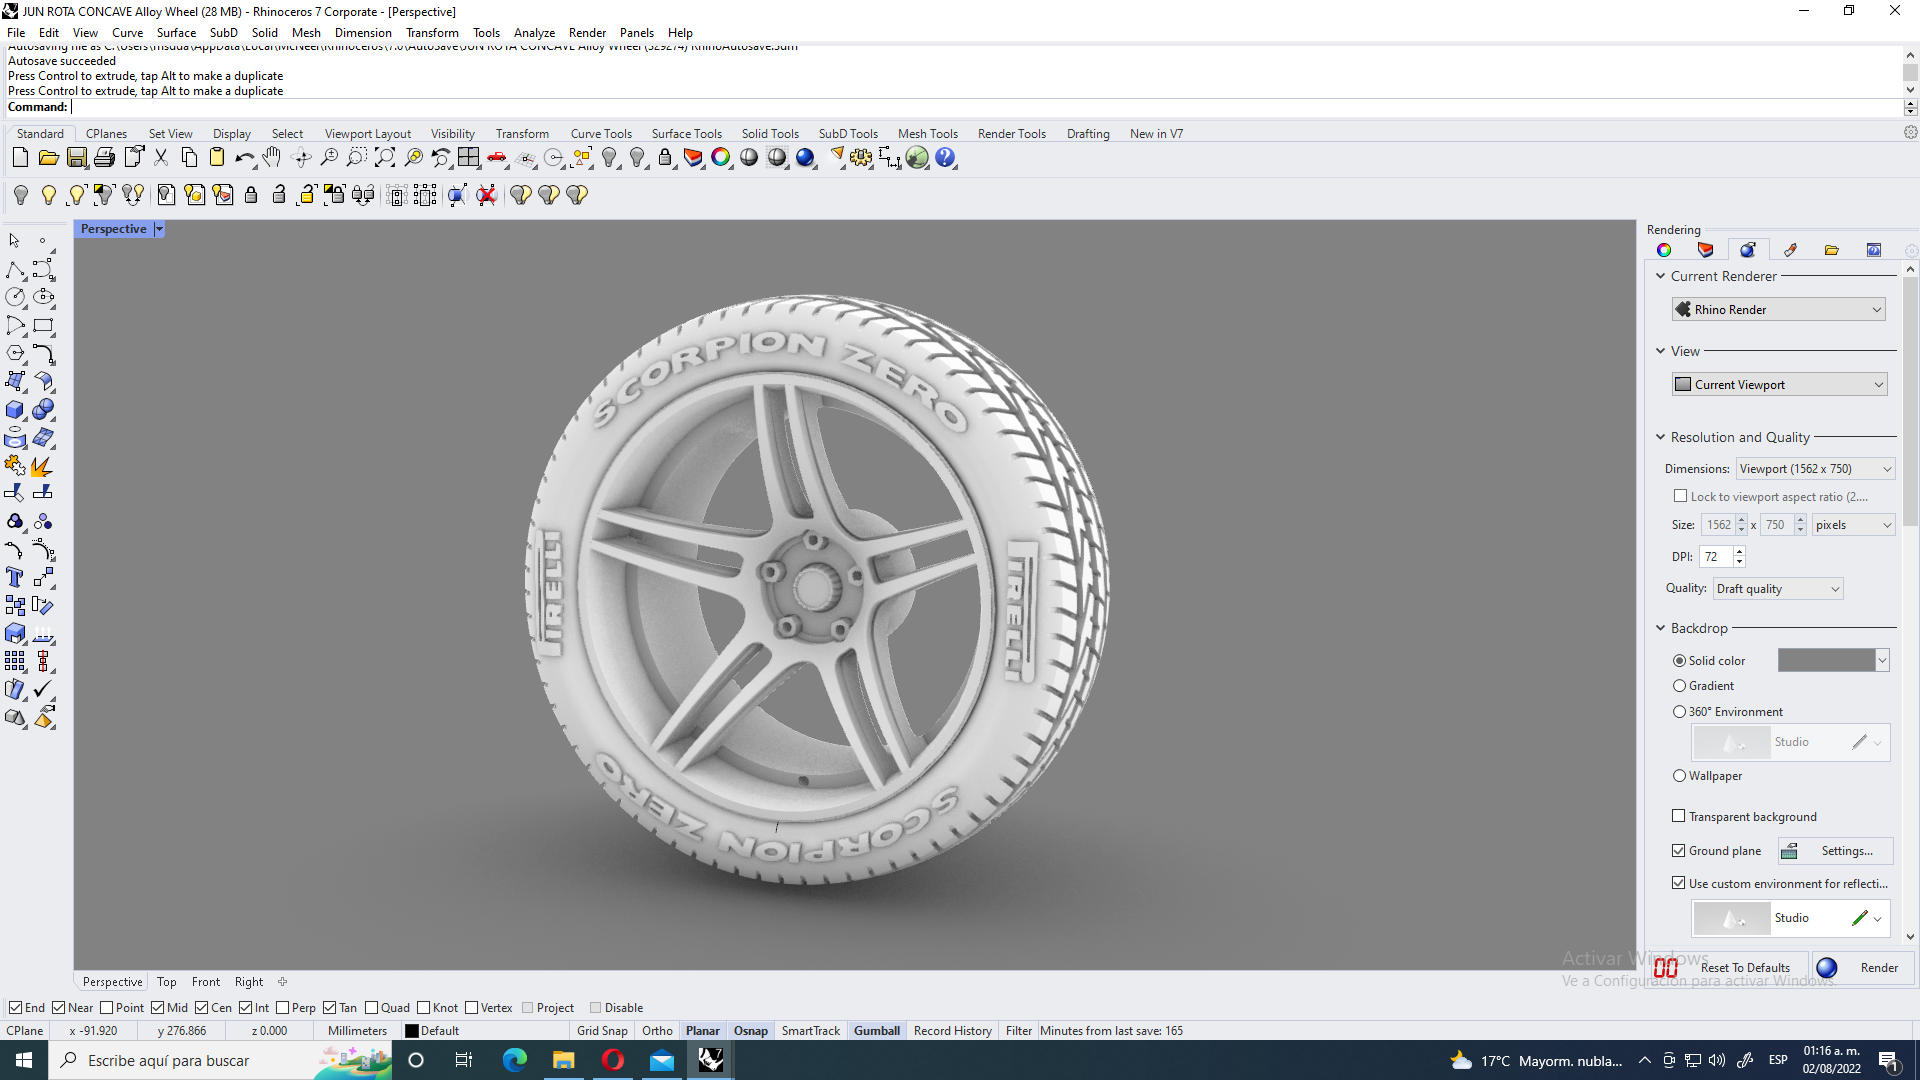Viewport: 1920px width, 1080px height.
Task: Select the Sphere tool in the sidebar
Action: [44, 409]
